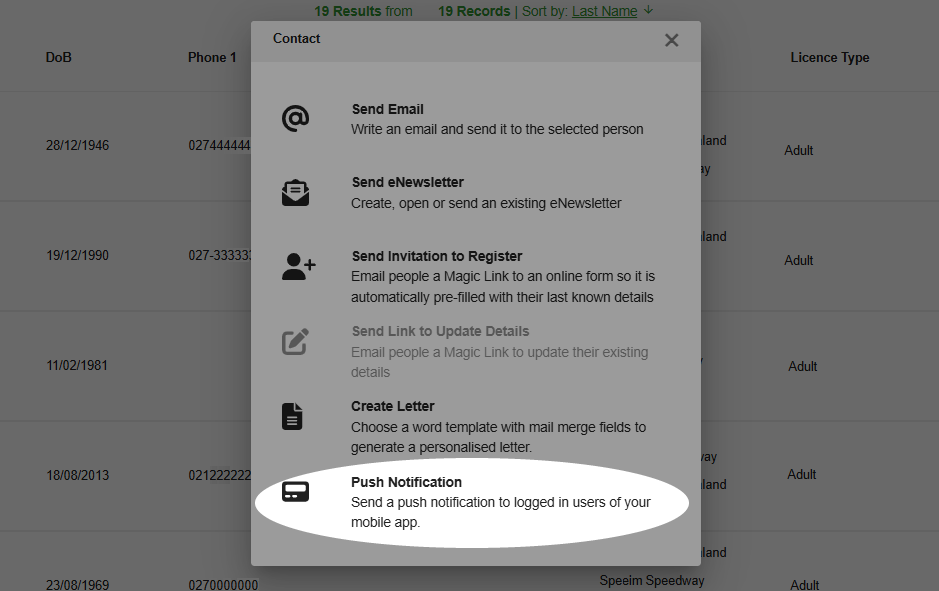Viewport: 939px width, 591px height.
Task: Click the DoB column header
Action: click(x=59, y=57)
